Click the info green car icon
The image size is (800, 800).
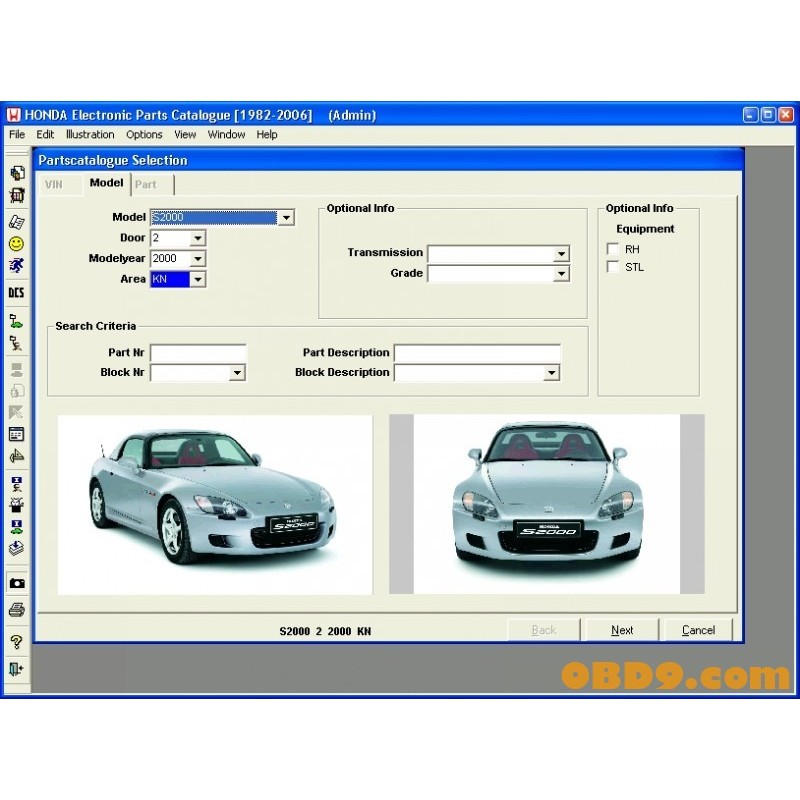pos(16,527)
